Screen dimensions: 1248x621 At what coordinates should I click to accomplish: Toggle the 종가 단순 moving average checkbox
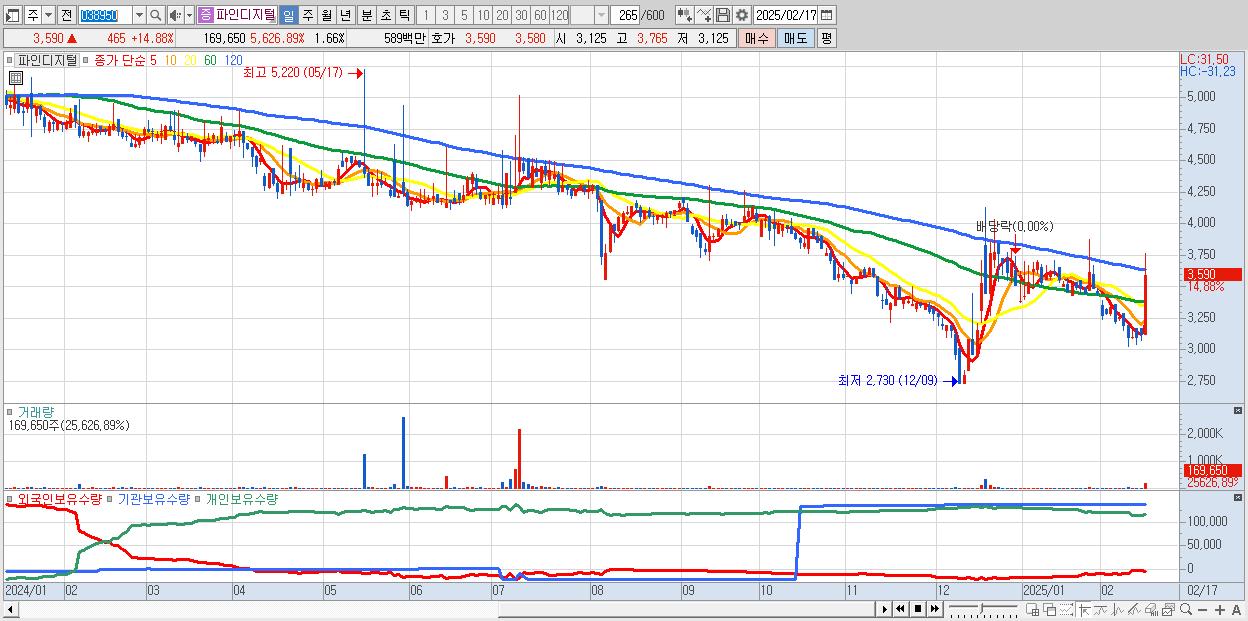pos(88,60)
